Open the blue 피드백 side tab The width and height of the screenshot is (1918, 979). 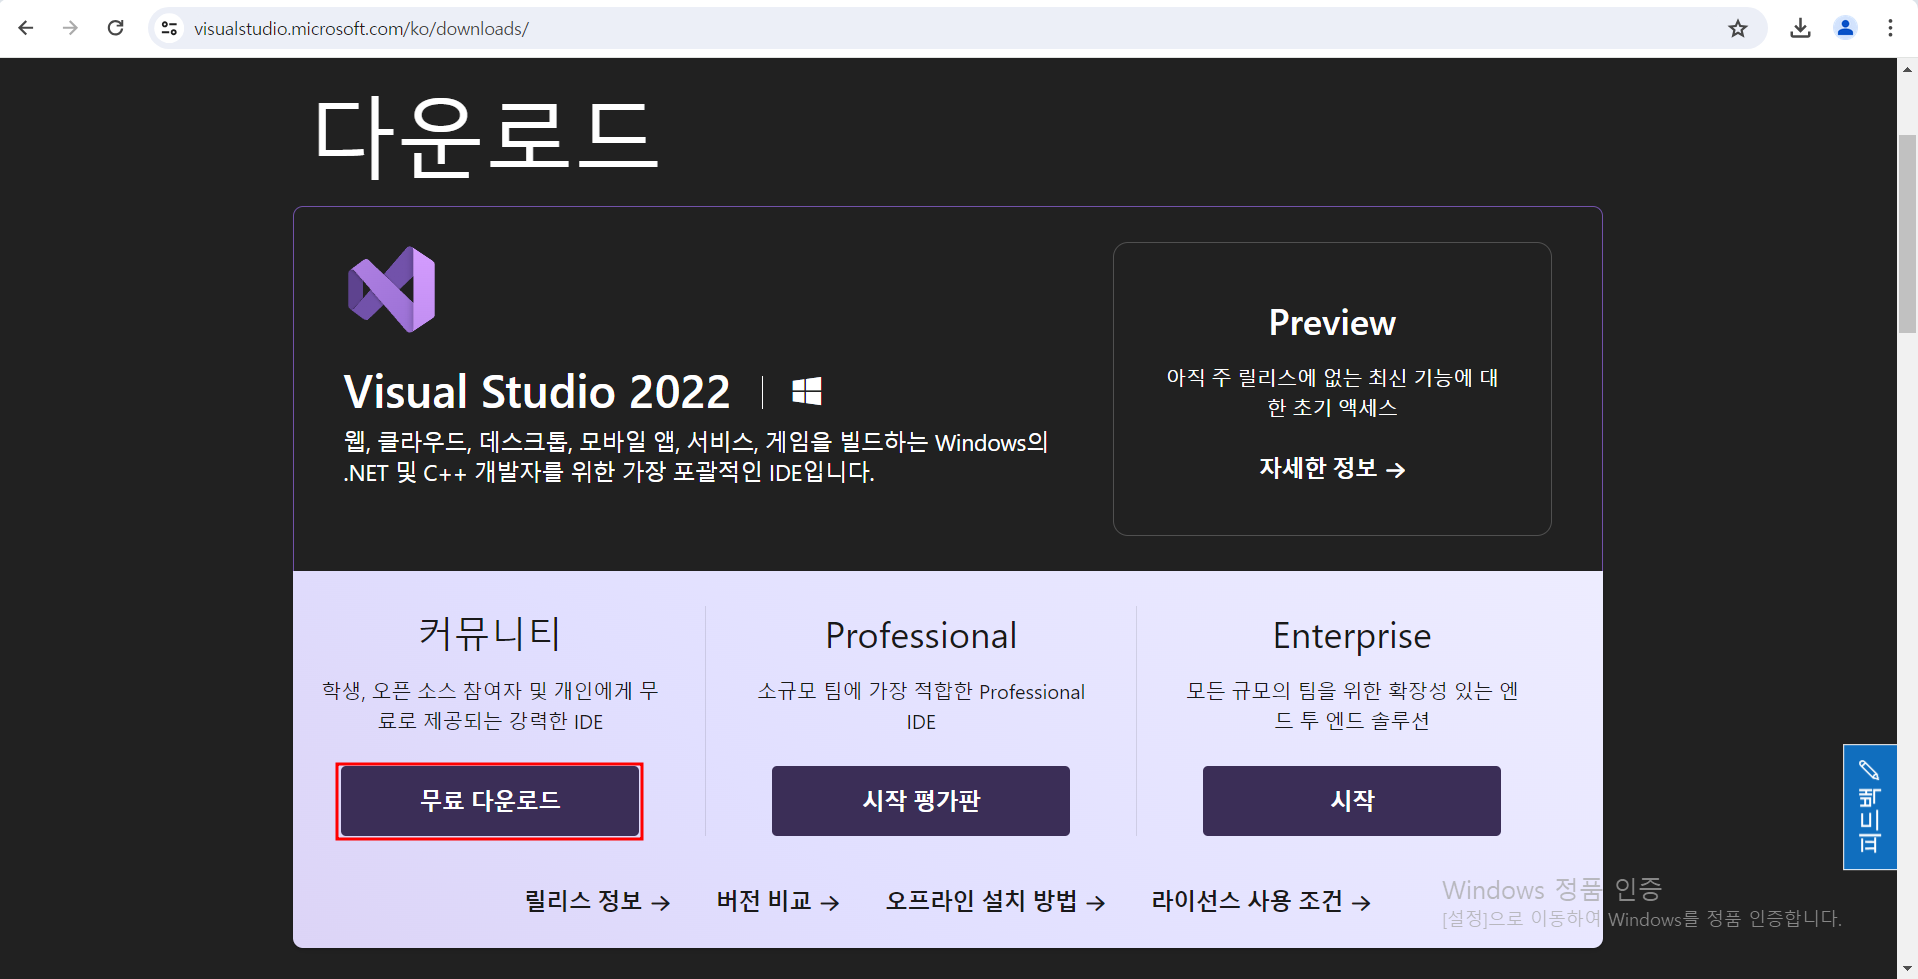[1870, 807]
